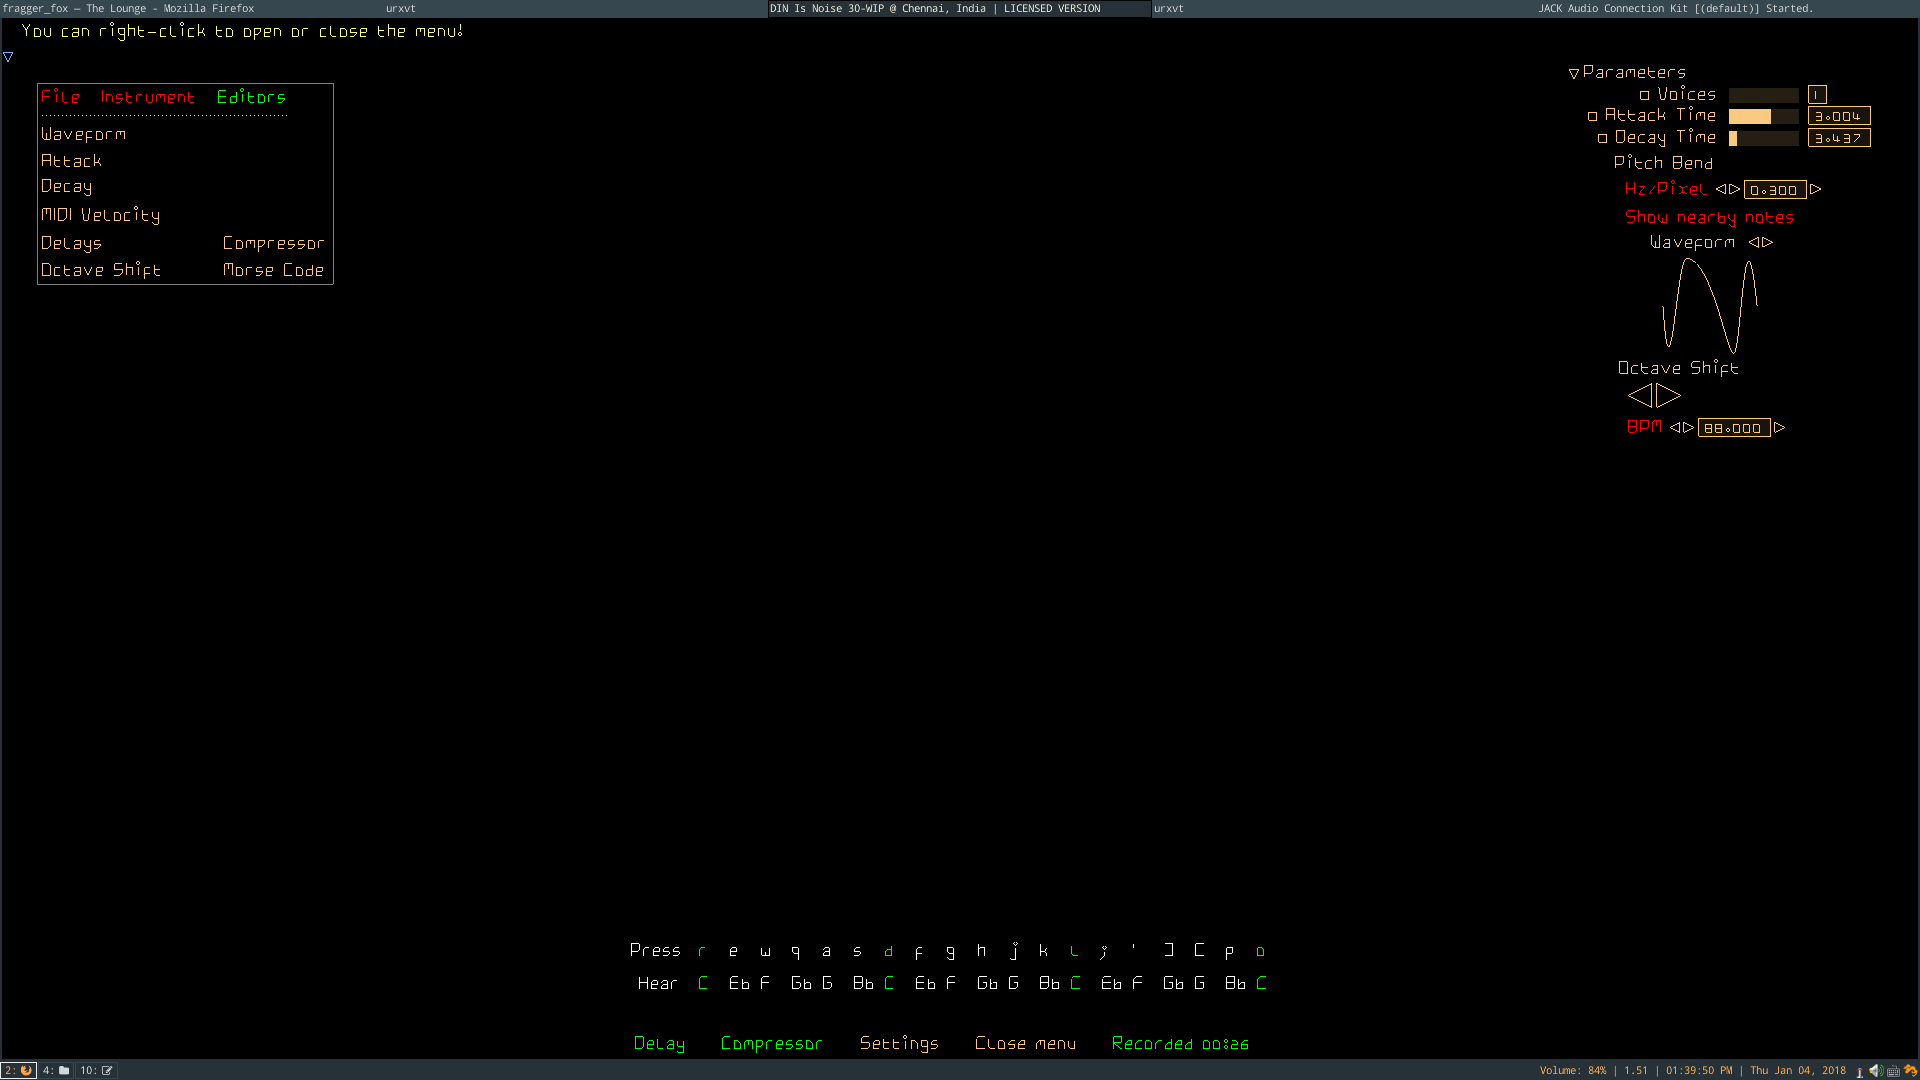Click the Voices value field showing 1
Image resolution: width=1920 pixels, height=1080 pixels.
[1817, 95]
